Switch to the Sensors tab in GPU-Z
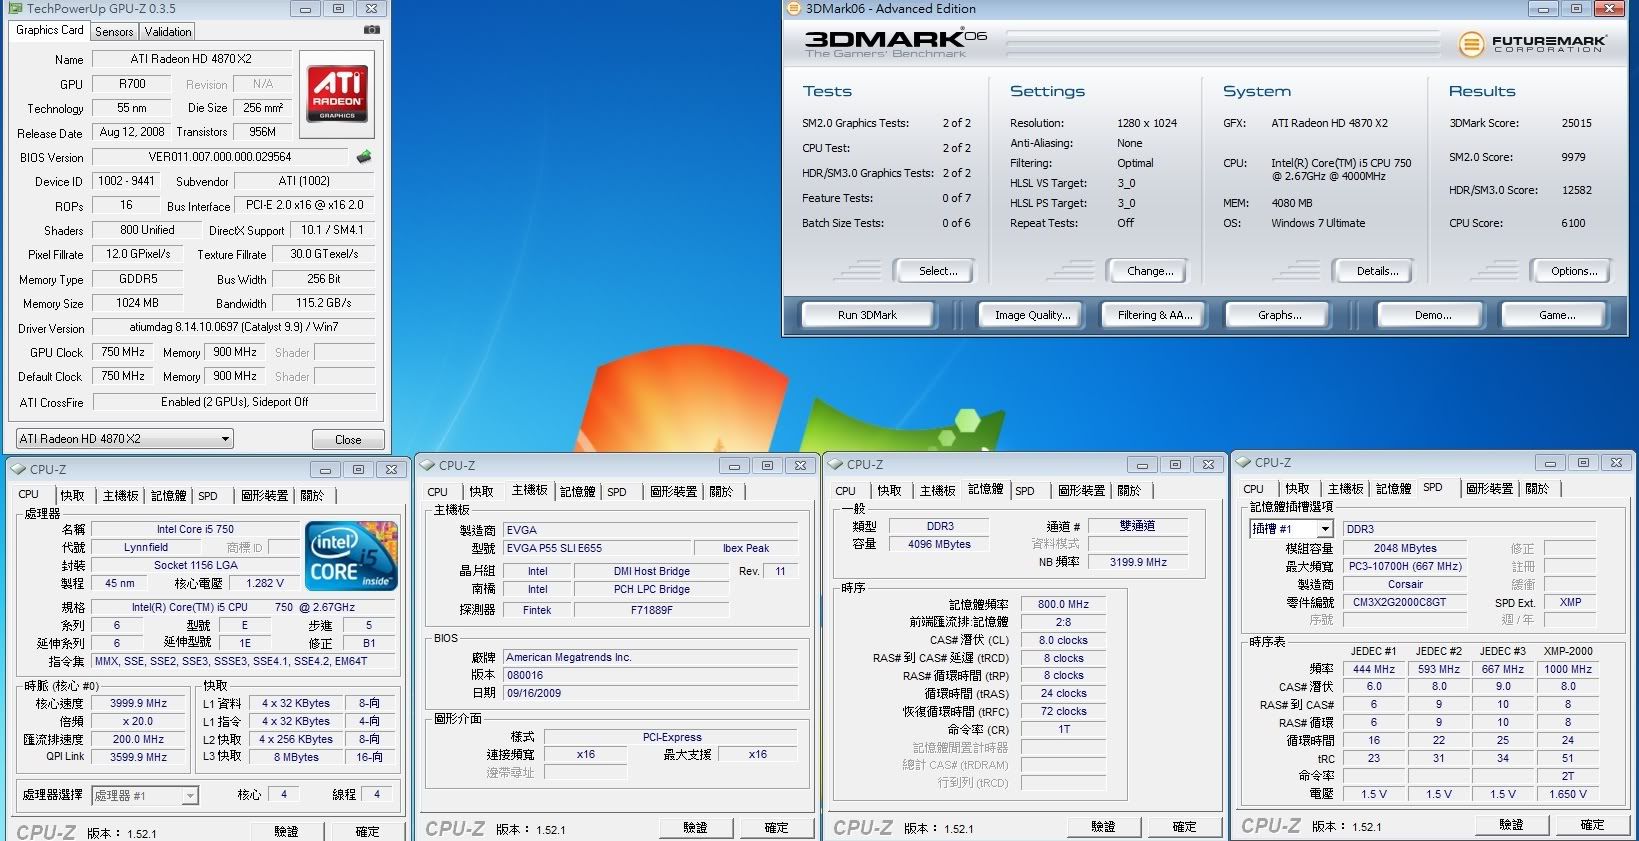This screenshot has height=841, width=1639. (x=114, y=32)
